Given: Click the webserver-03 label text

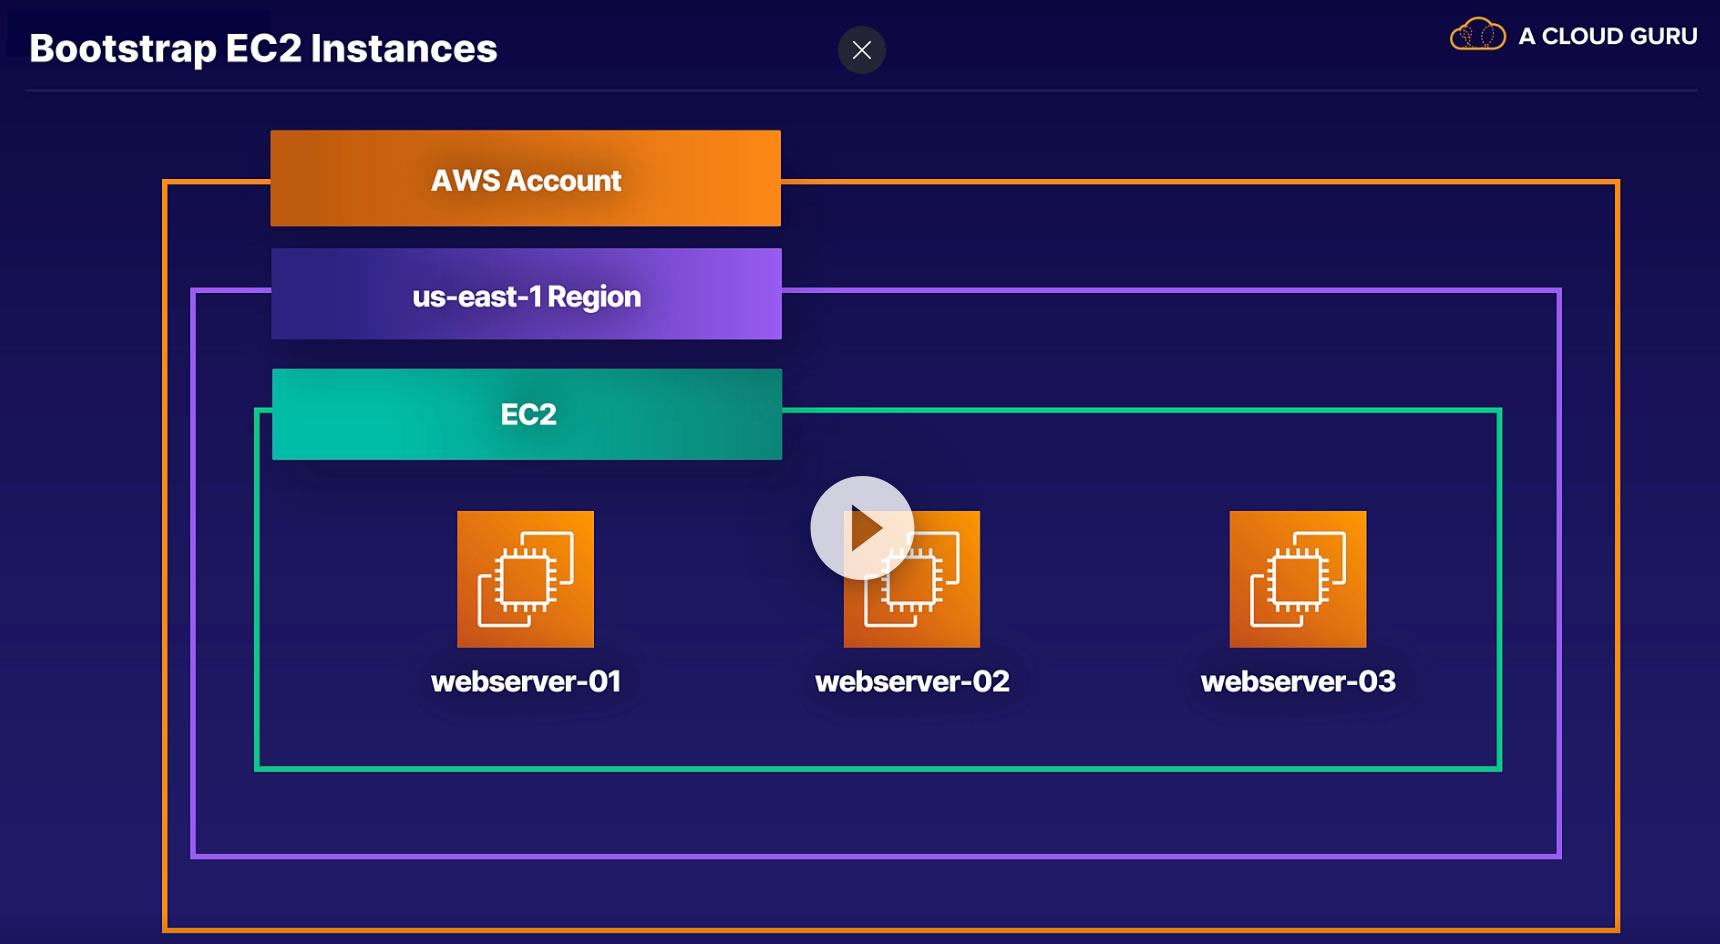Looking at the screenshot, I should [1297, 682].
